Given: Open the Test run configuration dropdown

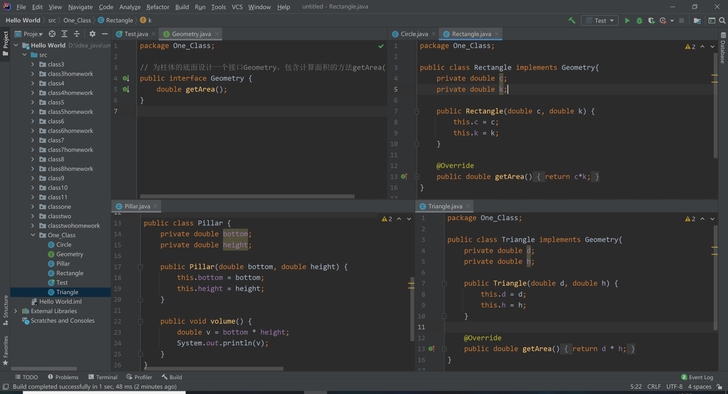Looking at the screenshot, I should [x=600, y=20].
